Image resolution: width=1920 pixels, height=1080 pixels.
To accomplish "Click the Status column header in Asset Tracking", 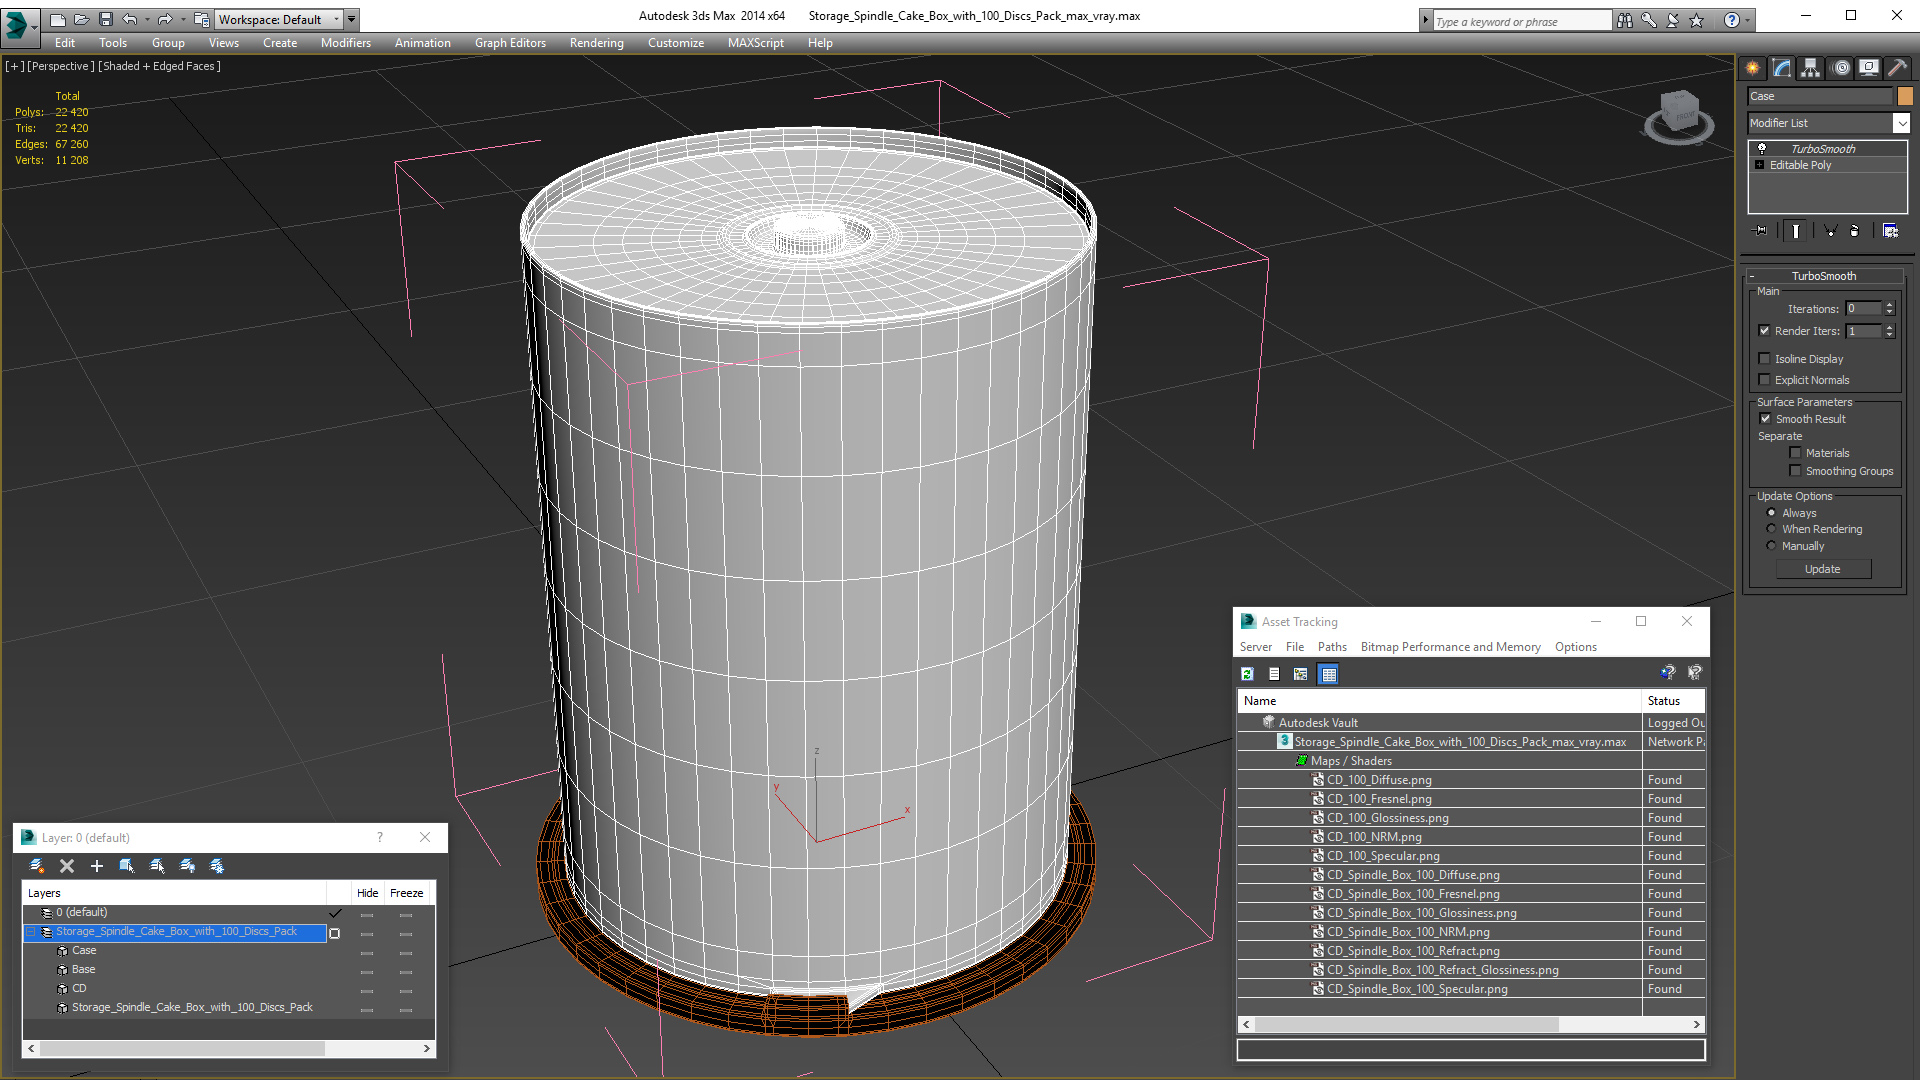I will (1673, 701).
